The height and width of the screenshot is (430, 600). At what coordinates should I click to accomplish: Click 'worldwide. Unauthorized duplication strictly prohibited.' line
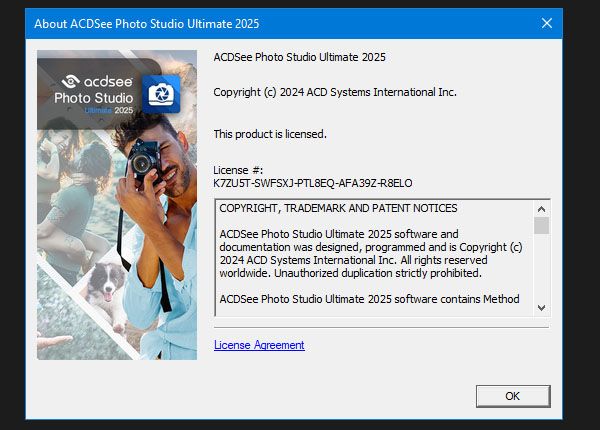(350, 273)
